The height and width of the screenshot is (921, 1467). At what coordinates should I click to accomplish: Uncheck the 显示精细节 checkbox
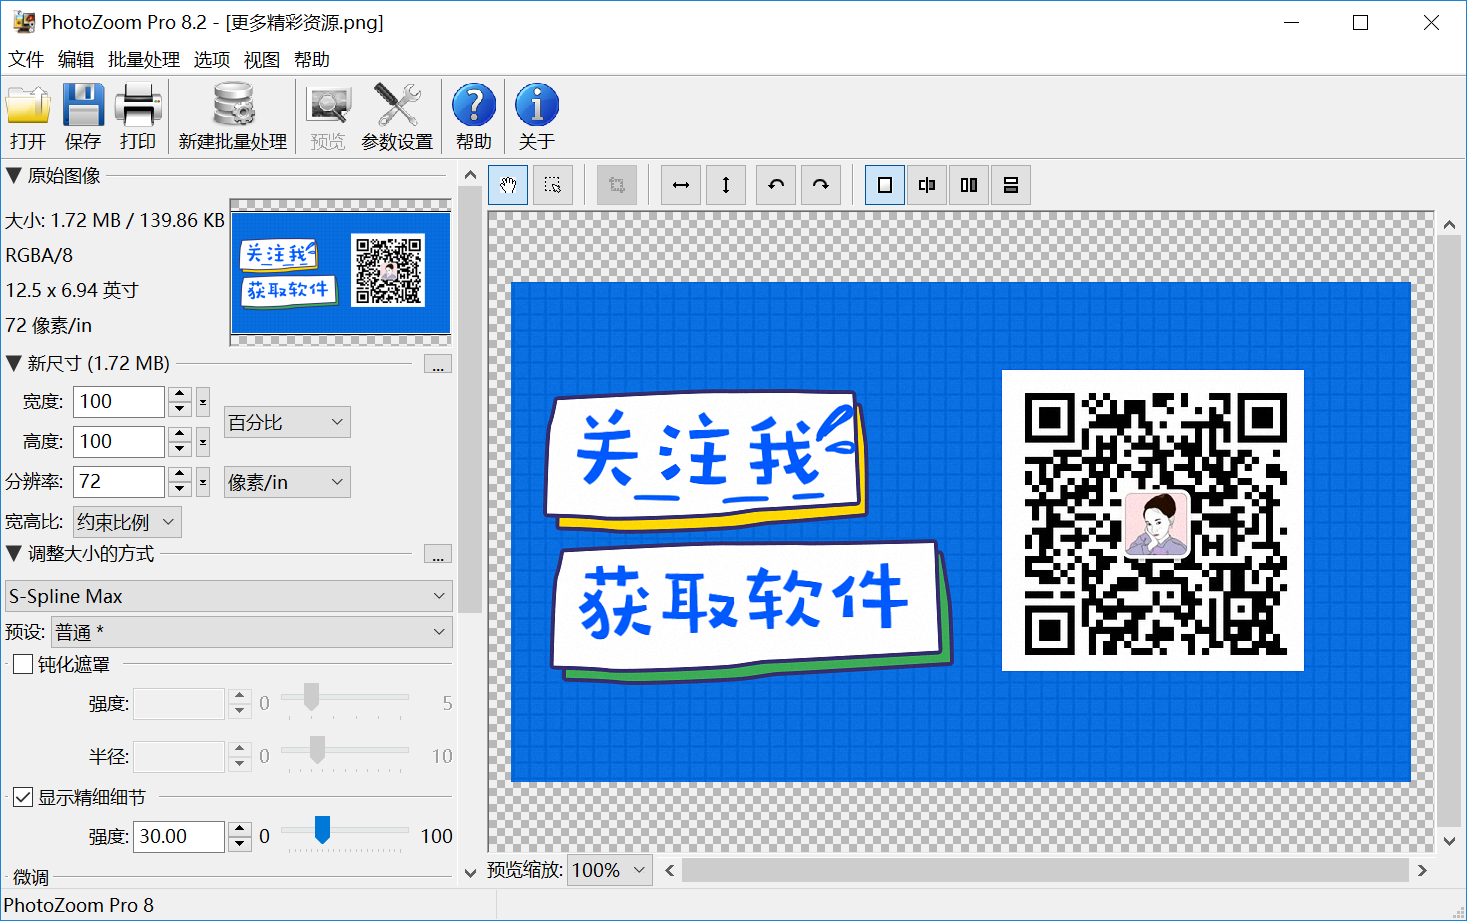[x=23, y=797]
